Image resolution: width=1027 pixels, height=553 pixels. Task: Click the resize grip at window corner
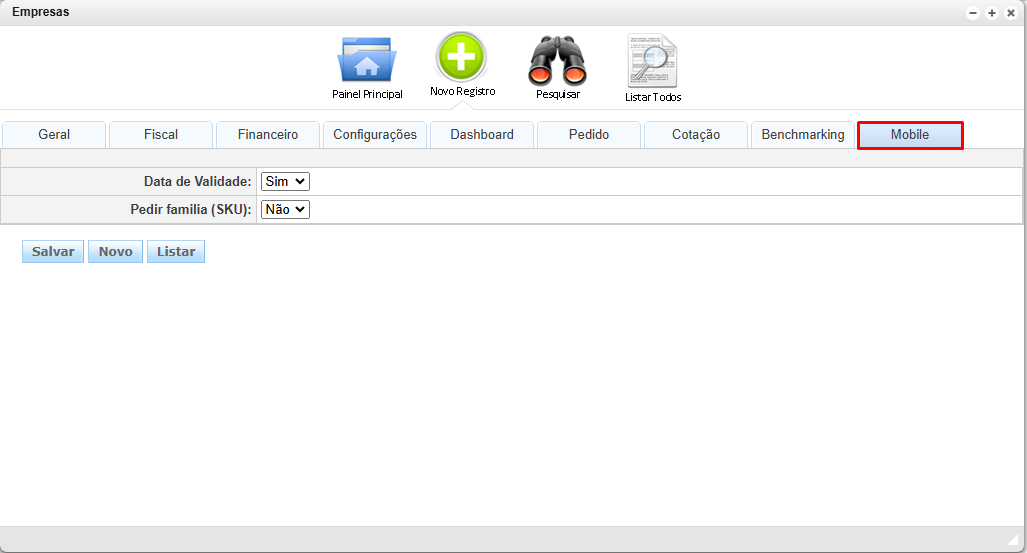pos(1013,540)
